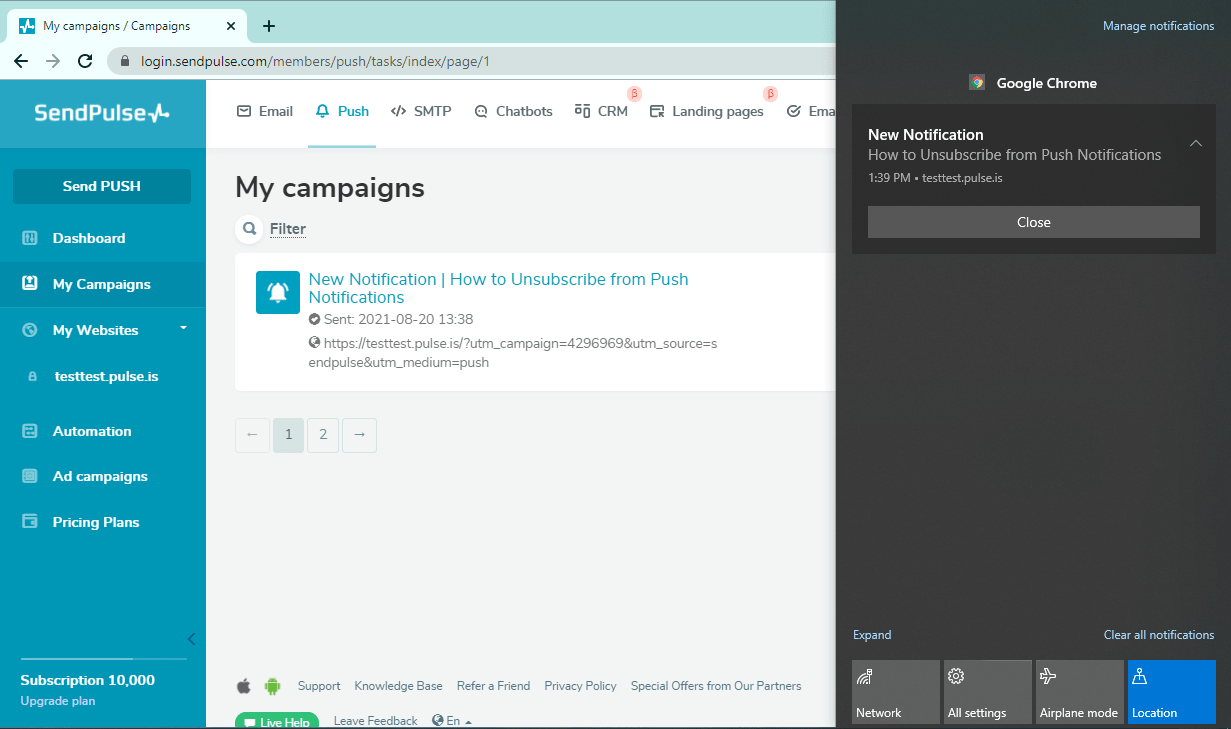The width and height of the screenshot is (1231, 729).
Task: Open testtest.pulse.is website entry
Action: click(x=105, y=377)
